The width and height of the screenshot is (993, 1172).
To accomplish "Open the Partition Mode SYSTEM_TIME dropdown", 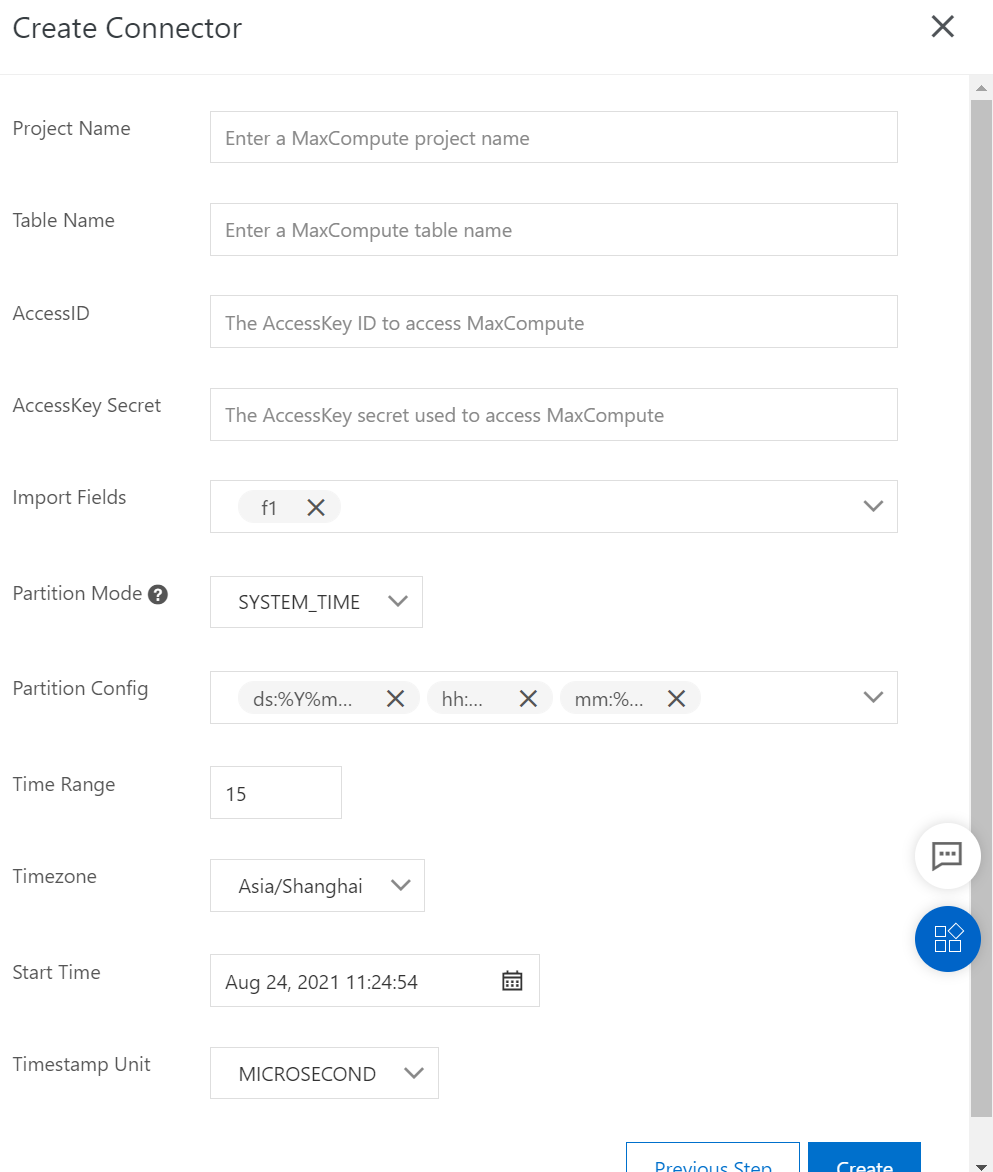I will (x=316, y=602).
